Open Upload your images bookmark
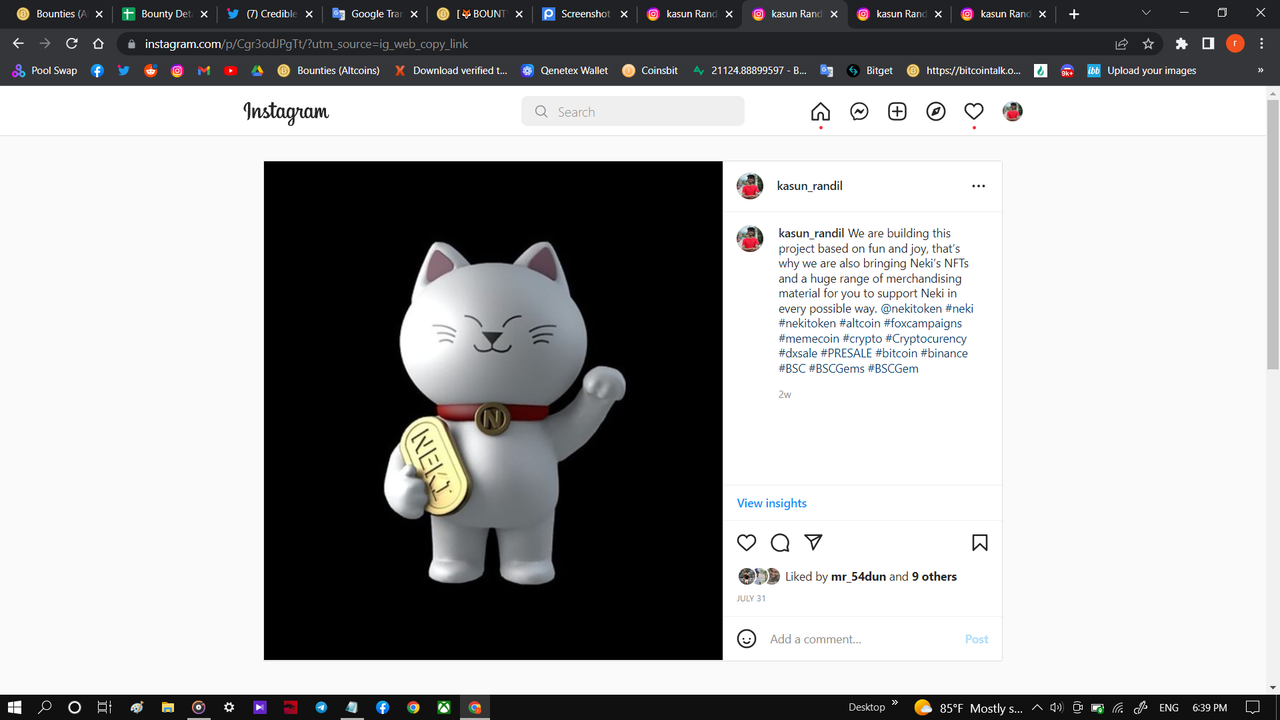The width and height of the screenshot is (1280, 720). pyautogui.click(x=1141, y=71)
